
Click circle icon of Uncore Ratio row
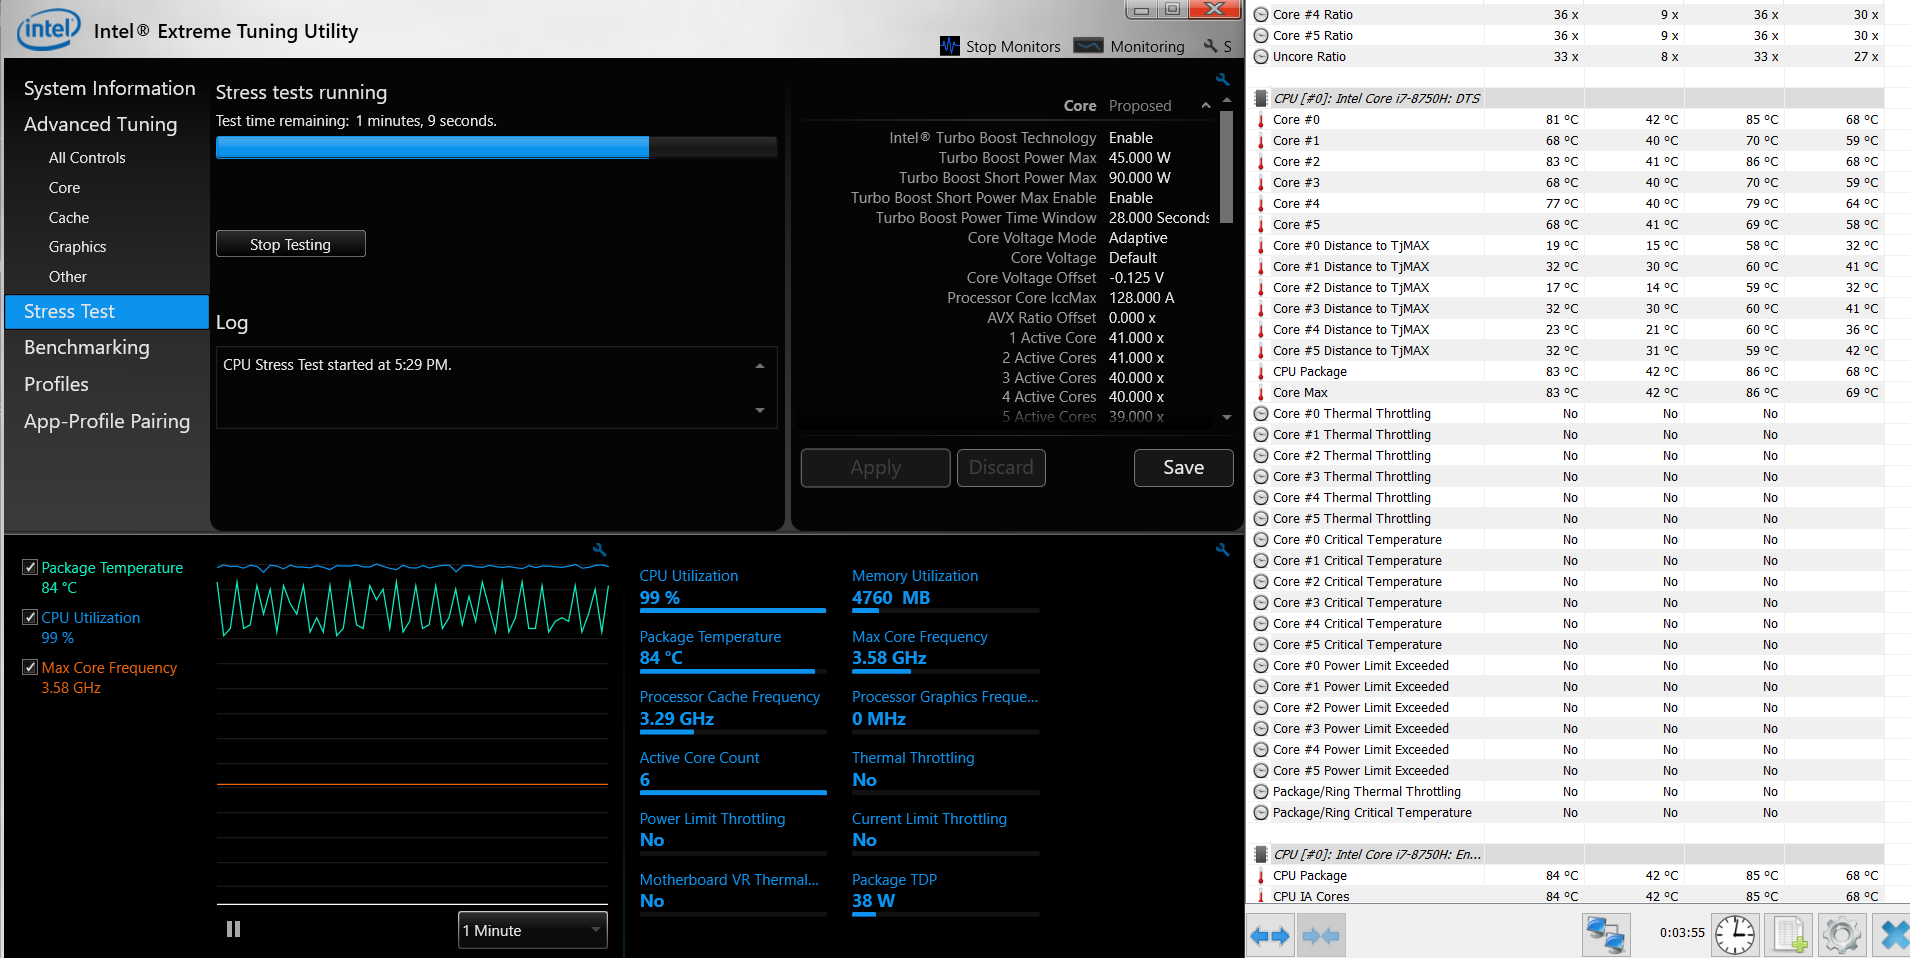tap(1261, 56)
